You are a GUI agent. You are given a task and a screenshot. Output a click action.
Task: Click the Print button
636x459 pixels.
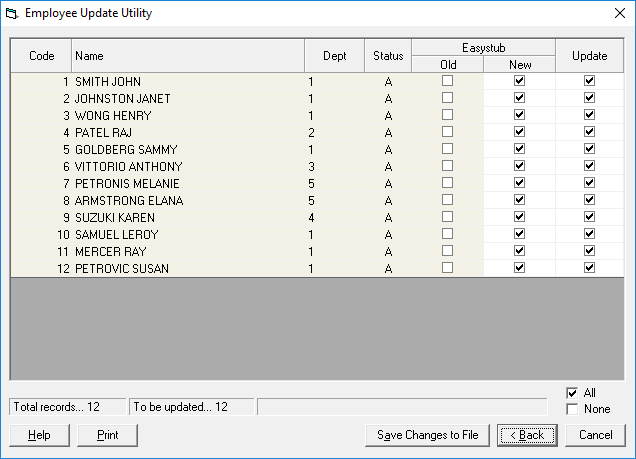(x=107, y=435)
